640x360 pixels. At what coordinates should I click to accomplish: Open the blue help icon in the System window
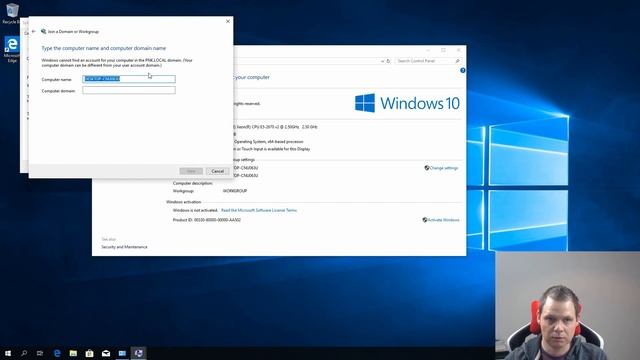click(x=462, y=71)
